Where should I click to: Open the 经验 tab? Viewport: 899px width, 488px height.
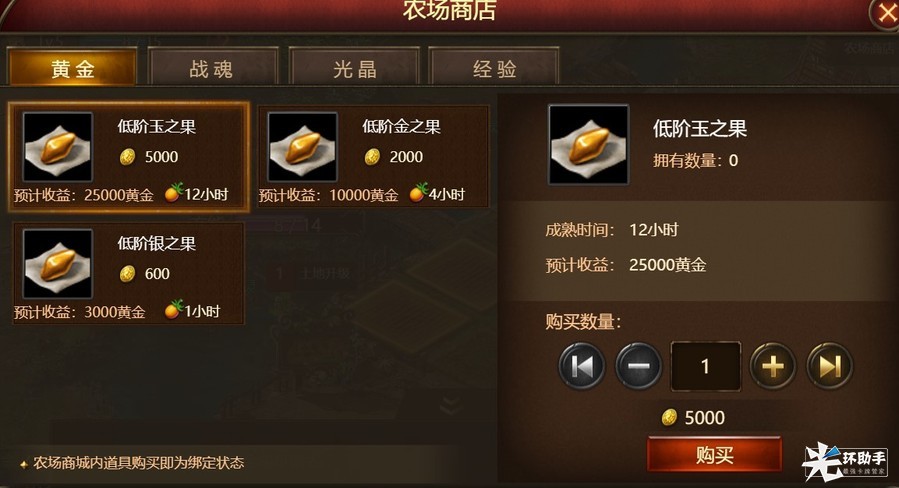(x=494, y=68)
